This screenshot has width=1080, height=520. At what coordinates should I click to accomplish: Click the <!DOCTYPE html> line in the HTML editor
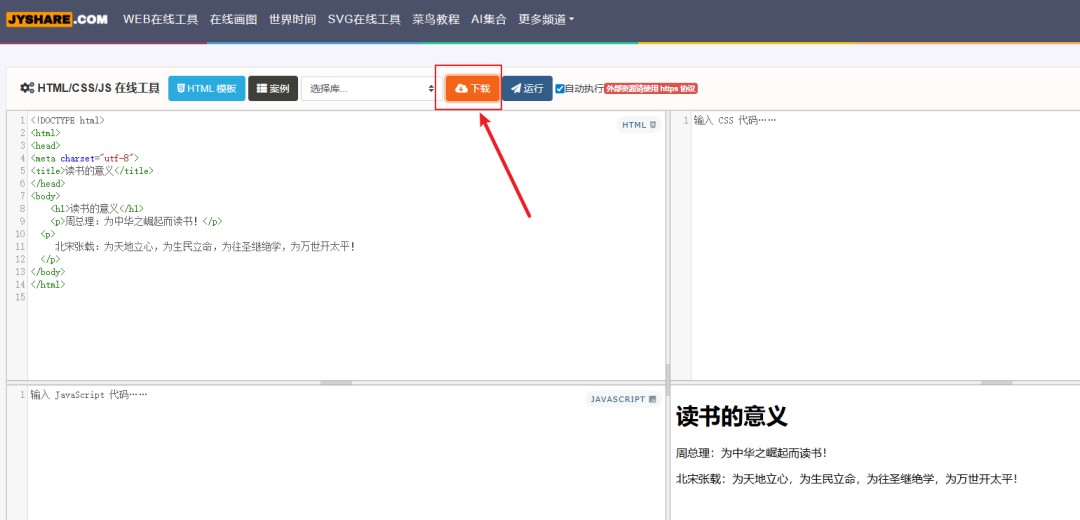click(68, 120)
